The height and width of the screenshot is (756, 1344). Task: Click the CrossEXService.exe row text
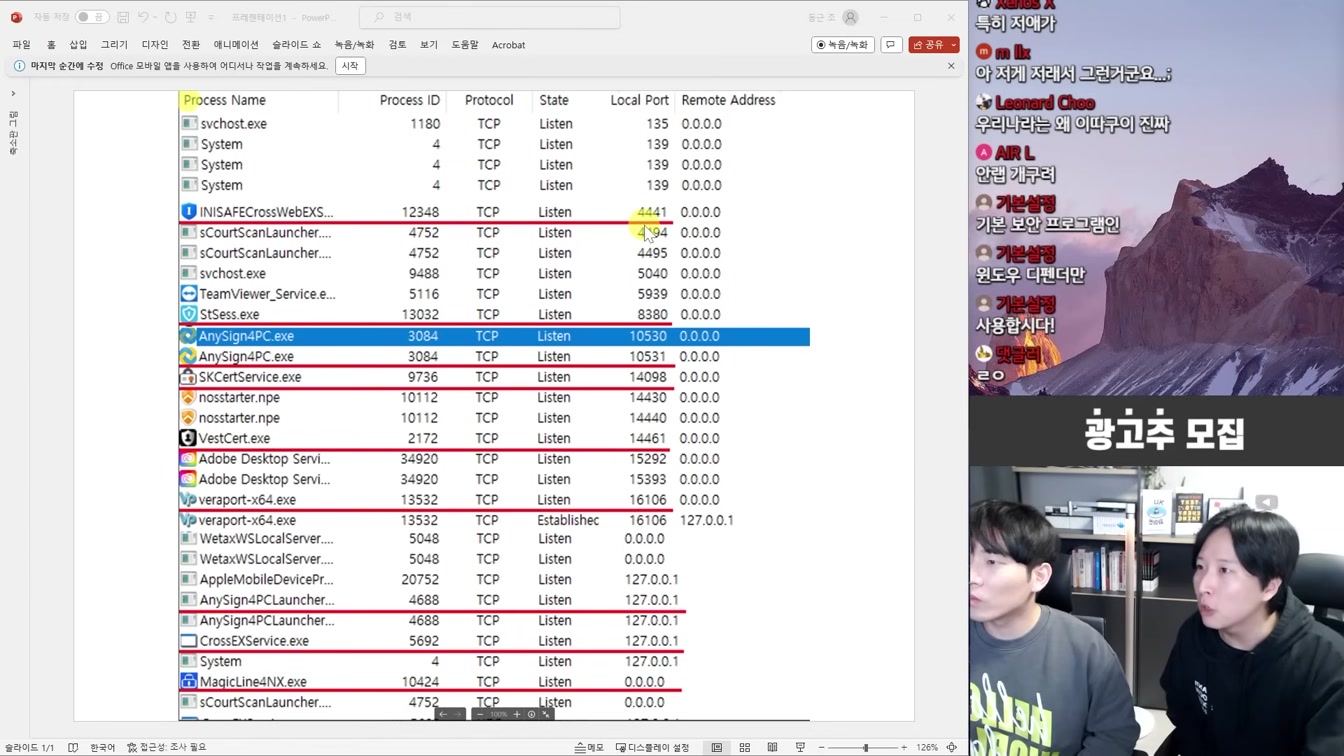(x=254, y=641)
